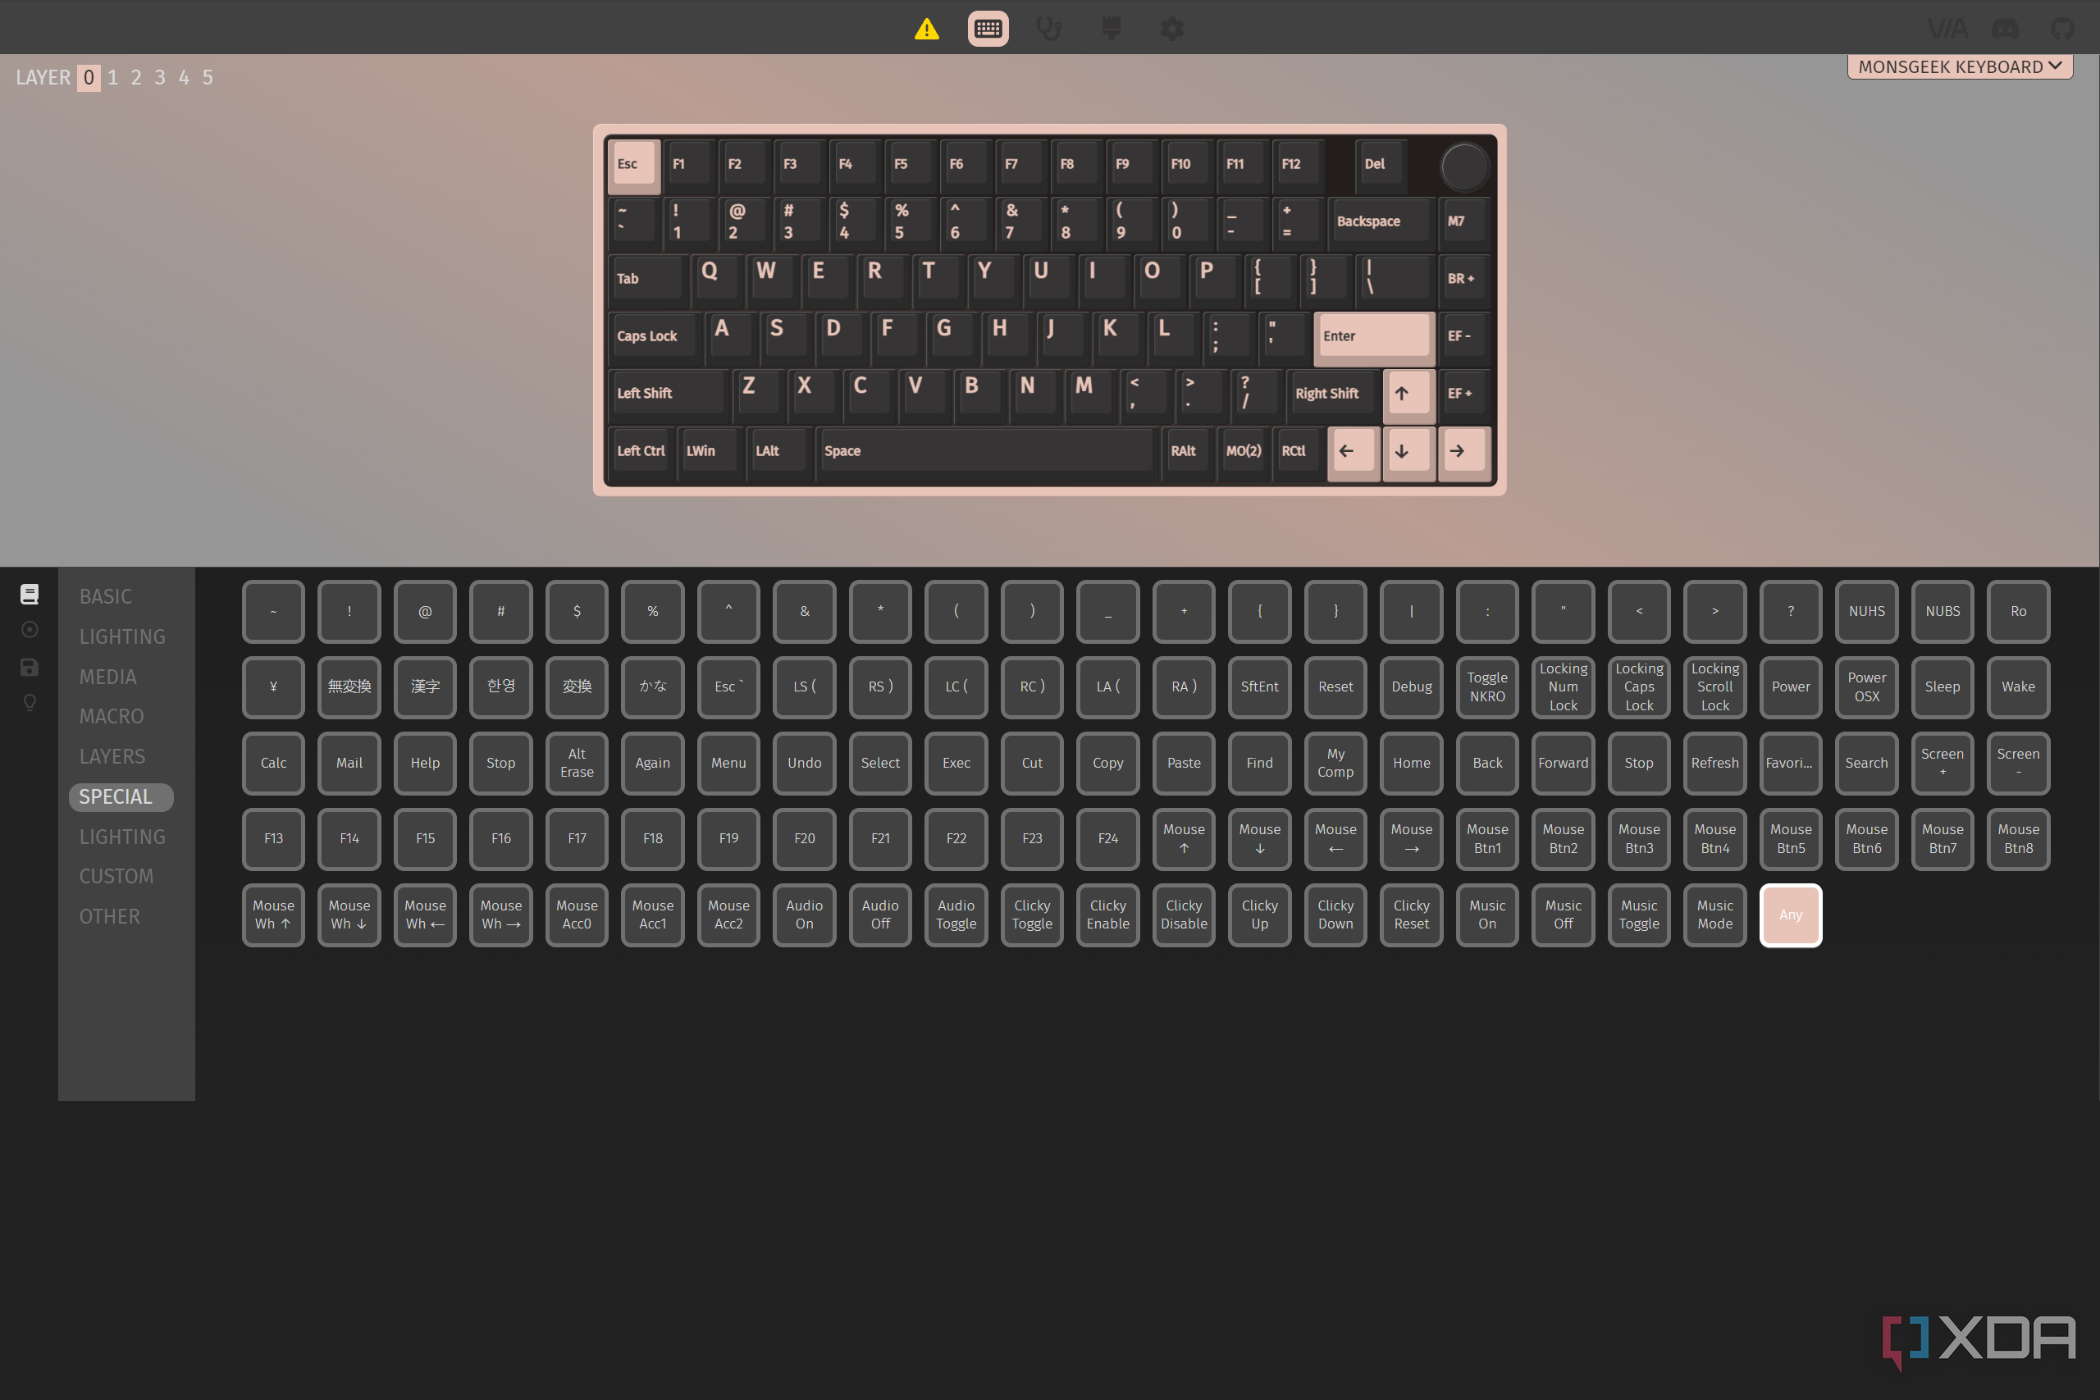Open the MONSGEEK KEYBOARD dropdown
Image resolution: width=2100 pixels, height=1400 pixels.
1962,66
